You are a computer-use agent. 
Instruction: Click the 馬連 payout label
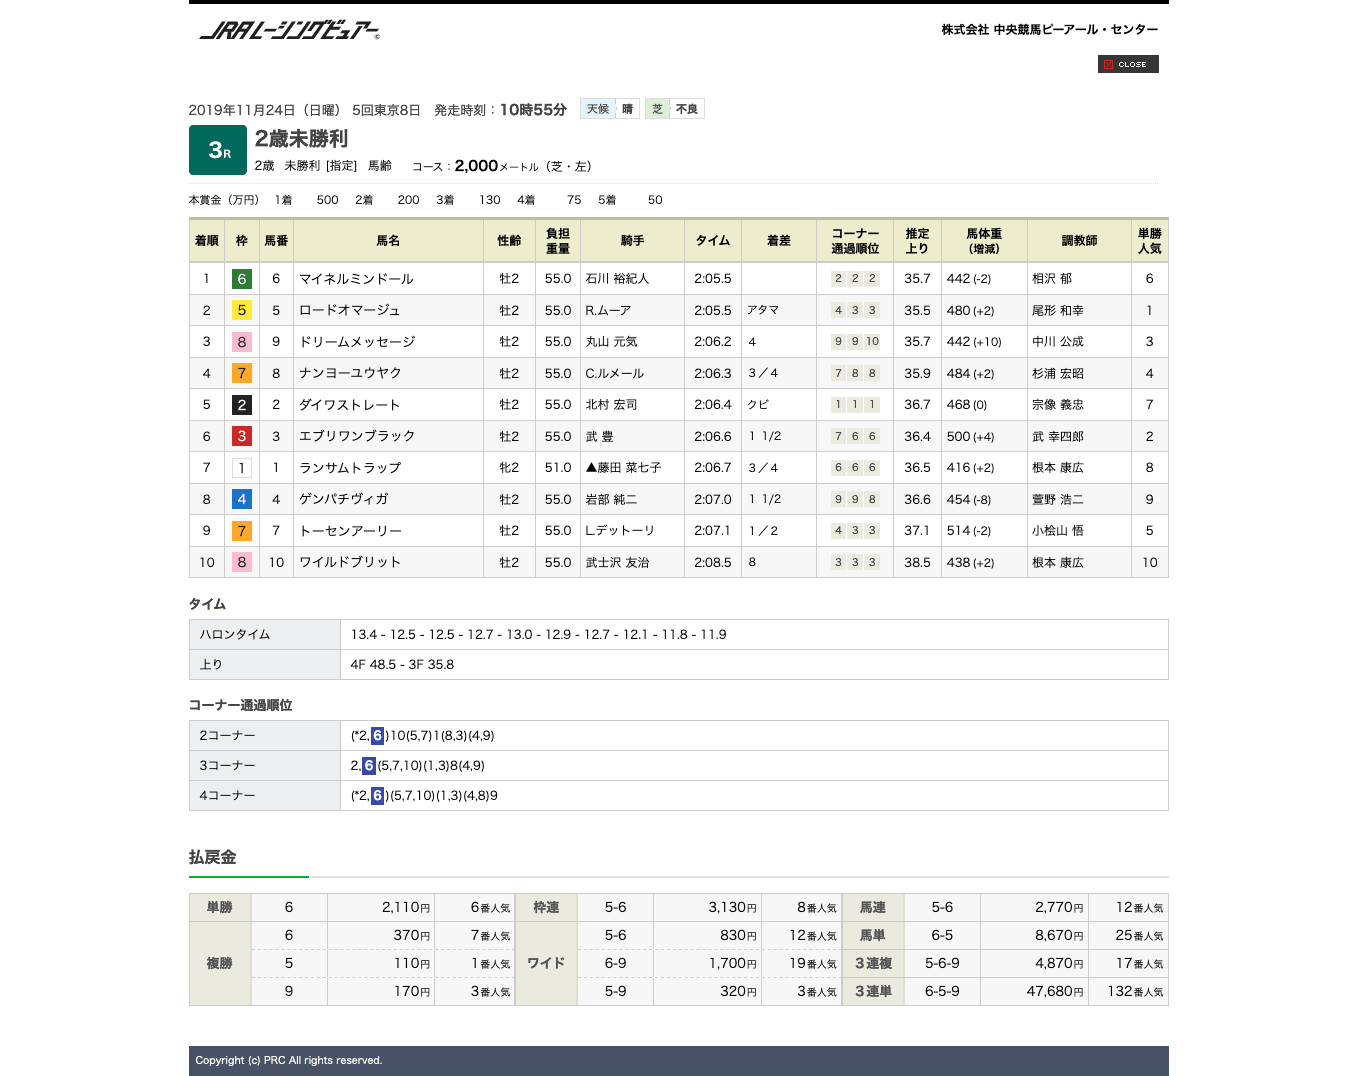pos(873,907)
